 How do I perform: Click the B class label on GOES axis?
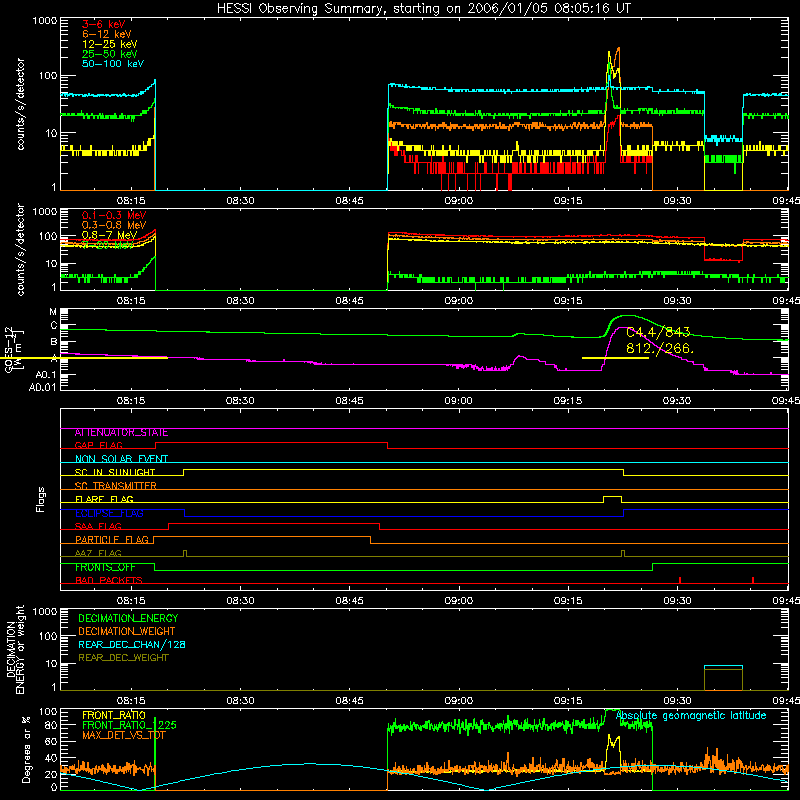pyautogui.click(x=54, y=342)
